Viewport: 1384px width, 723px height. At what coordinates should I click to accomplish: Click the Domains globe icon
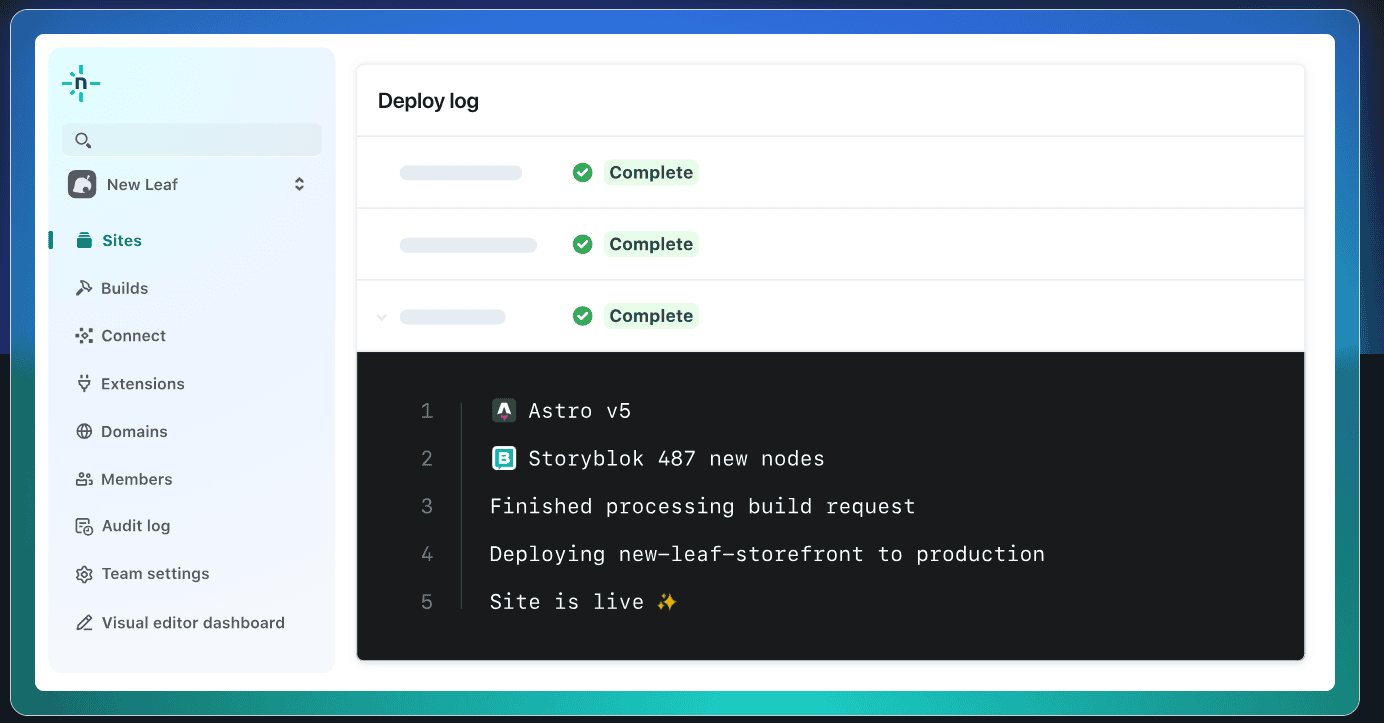(x=84, y=432)
